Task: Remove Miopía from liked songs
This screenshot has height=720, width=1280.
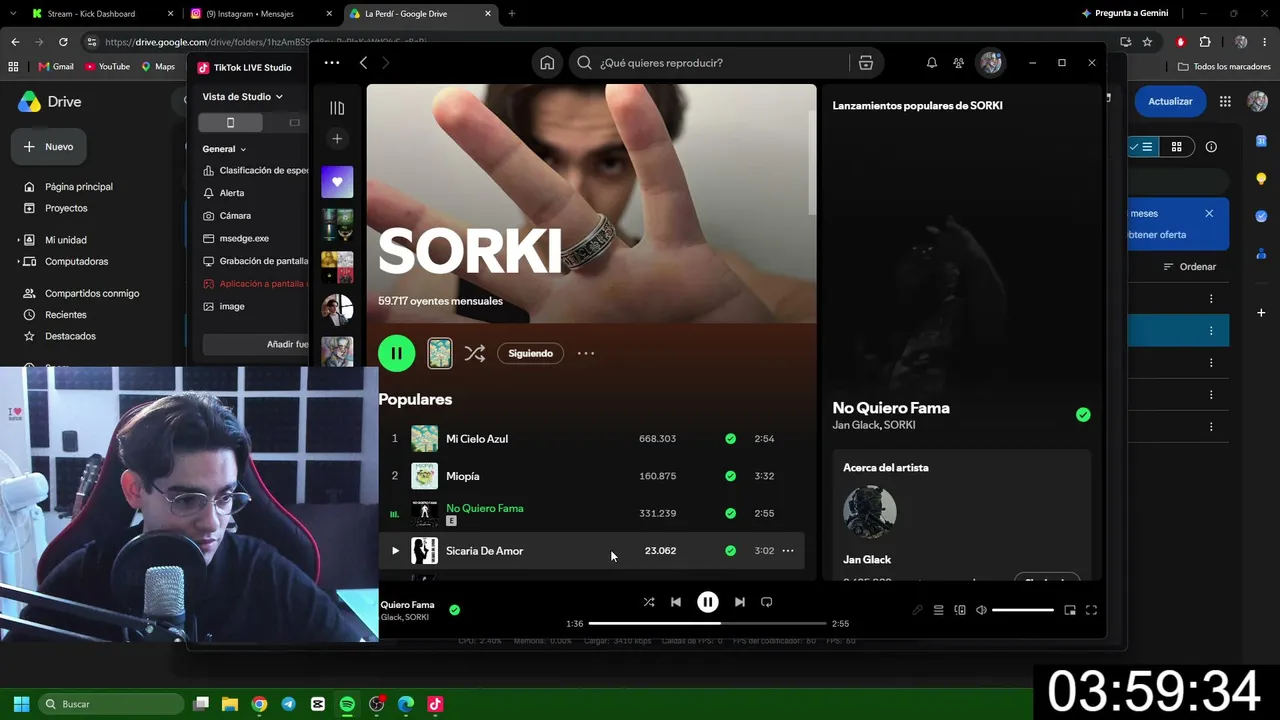Action: tap(730, 476)
